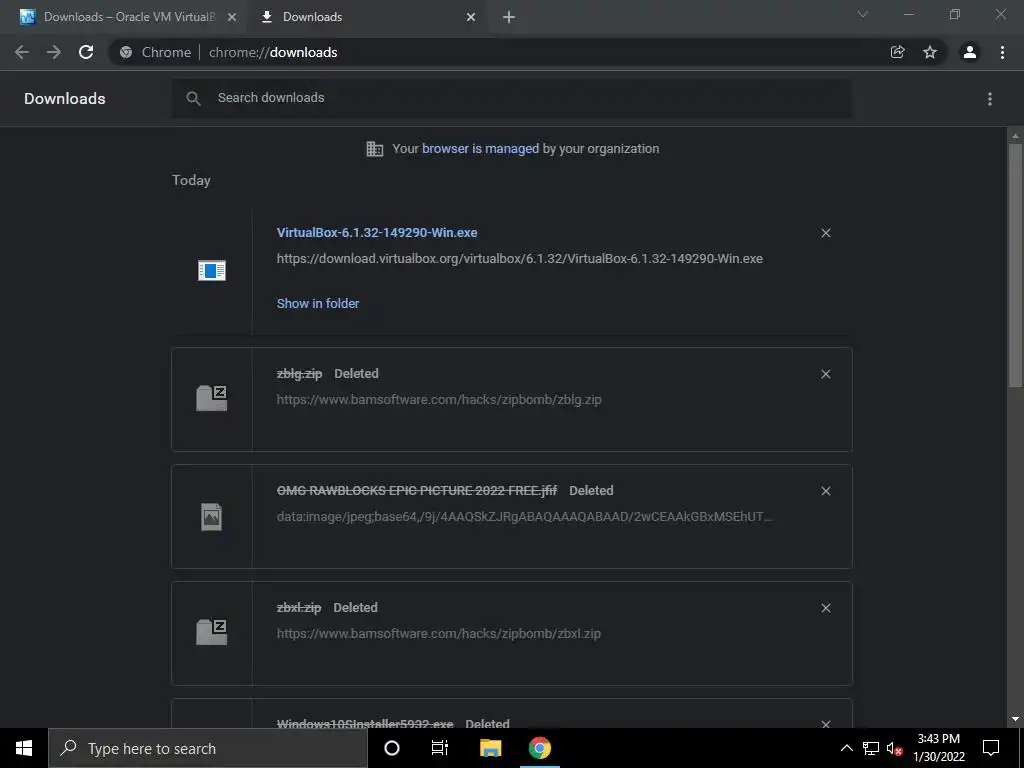Open the clock showing 3:43 PM
The height and width of the screenshot is (768, 1024).
938,748
